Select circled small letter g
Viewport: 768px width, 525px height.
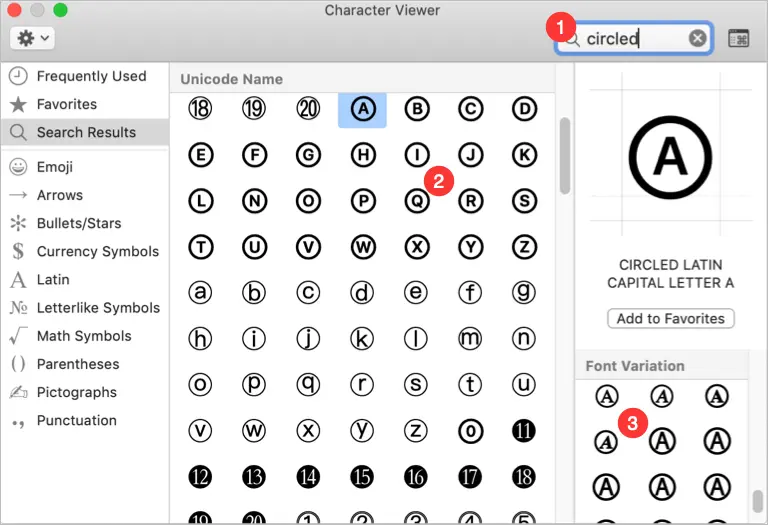click(x=523, y=292)
